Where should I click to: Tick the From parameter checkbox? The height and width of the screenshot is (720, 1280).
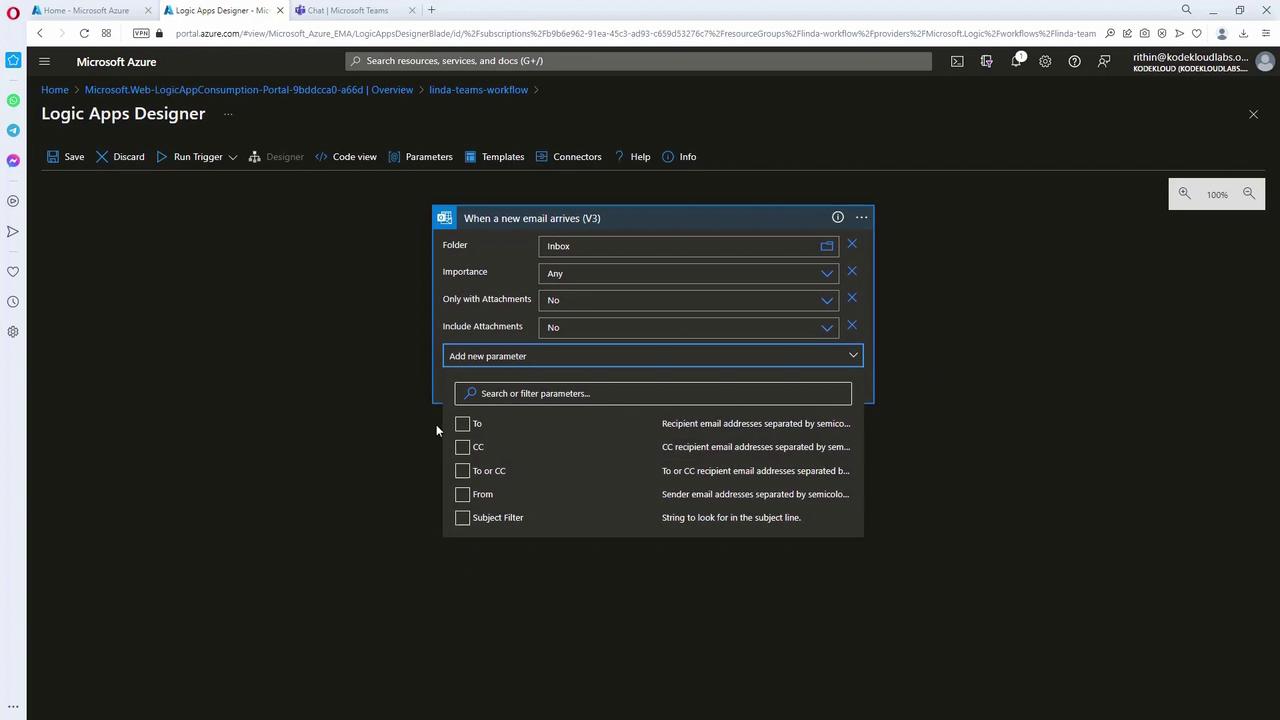462,494
